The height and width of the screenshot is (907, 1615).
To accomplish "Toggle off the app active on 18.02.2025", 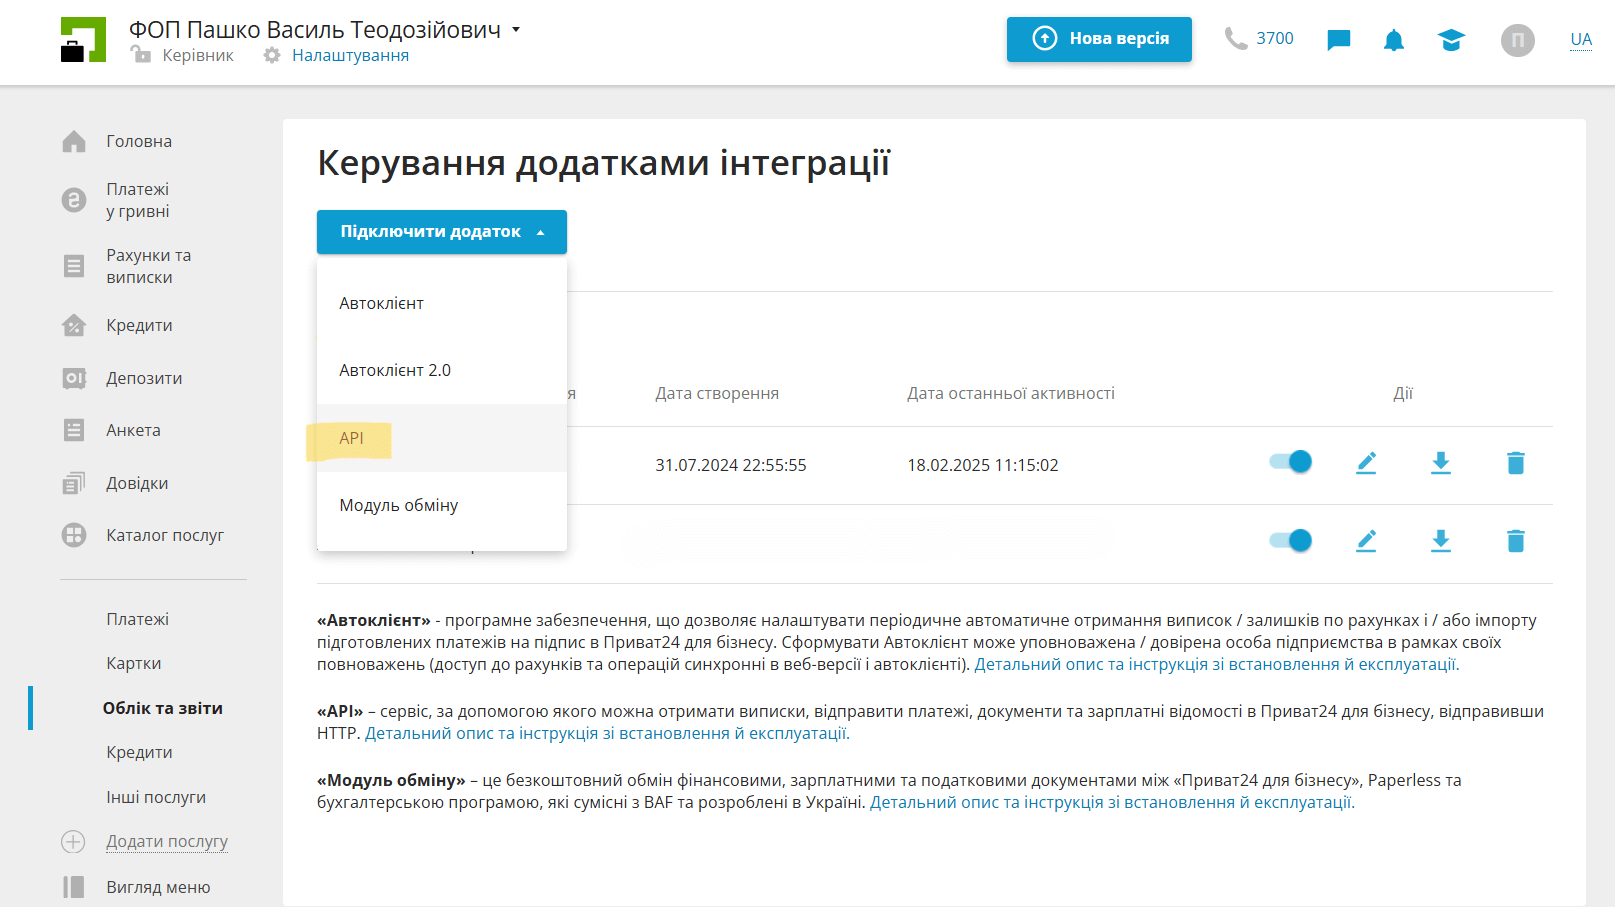I will pos(1290,461).
